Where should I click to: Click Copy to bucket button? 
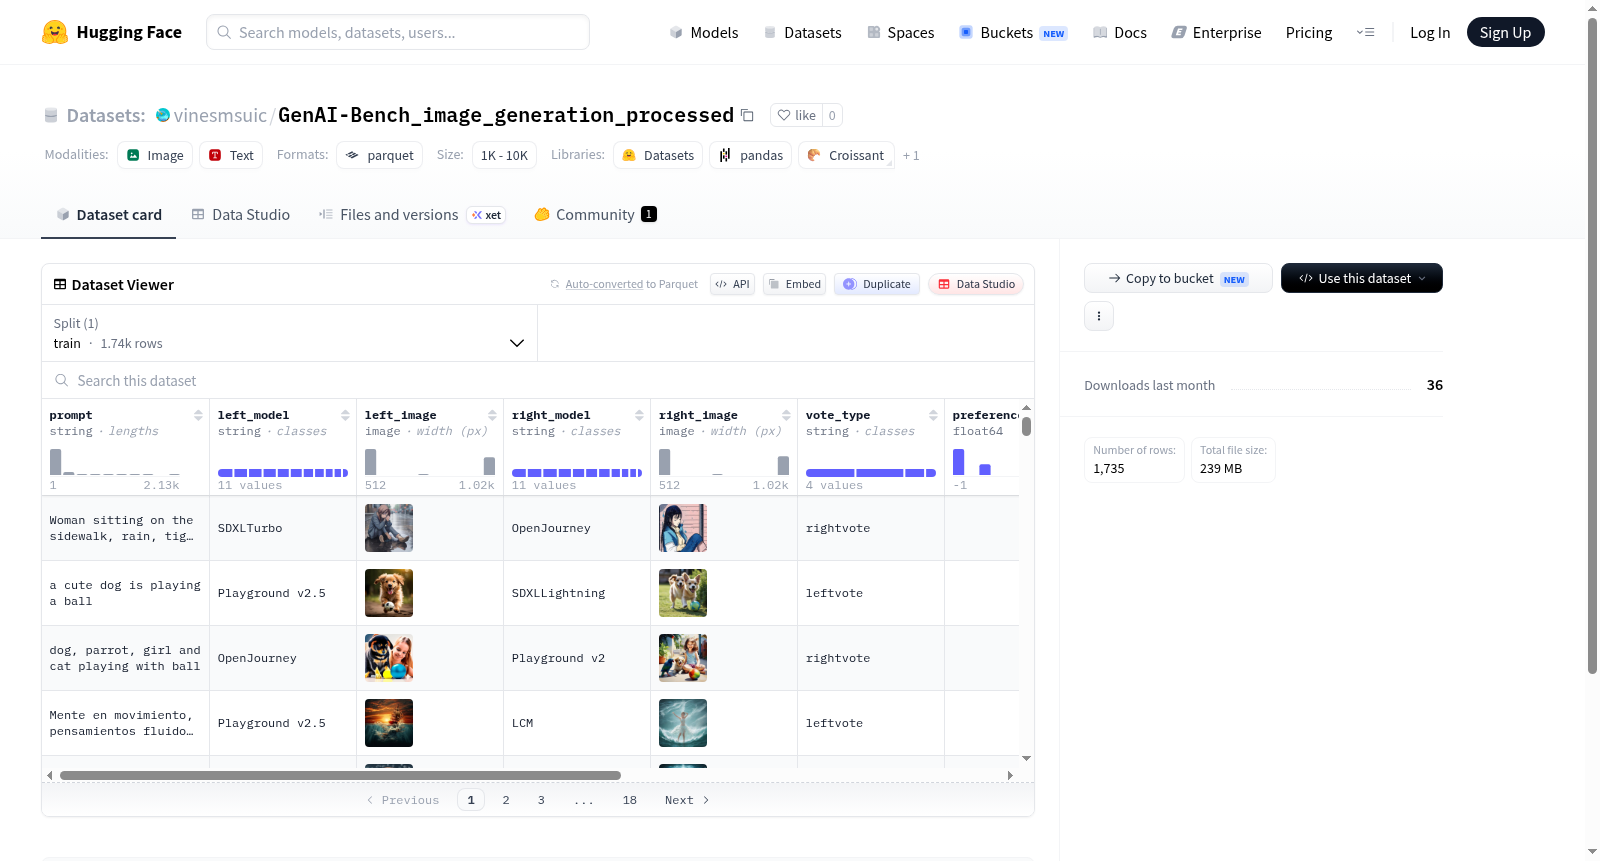coord(1178,278)
